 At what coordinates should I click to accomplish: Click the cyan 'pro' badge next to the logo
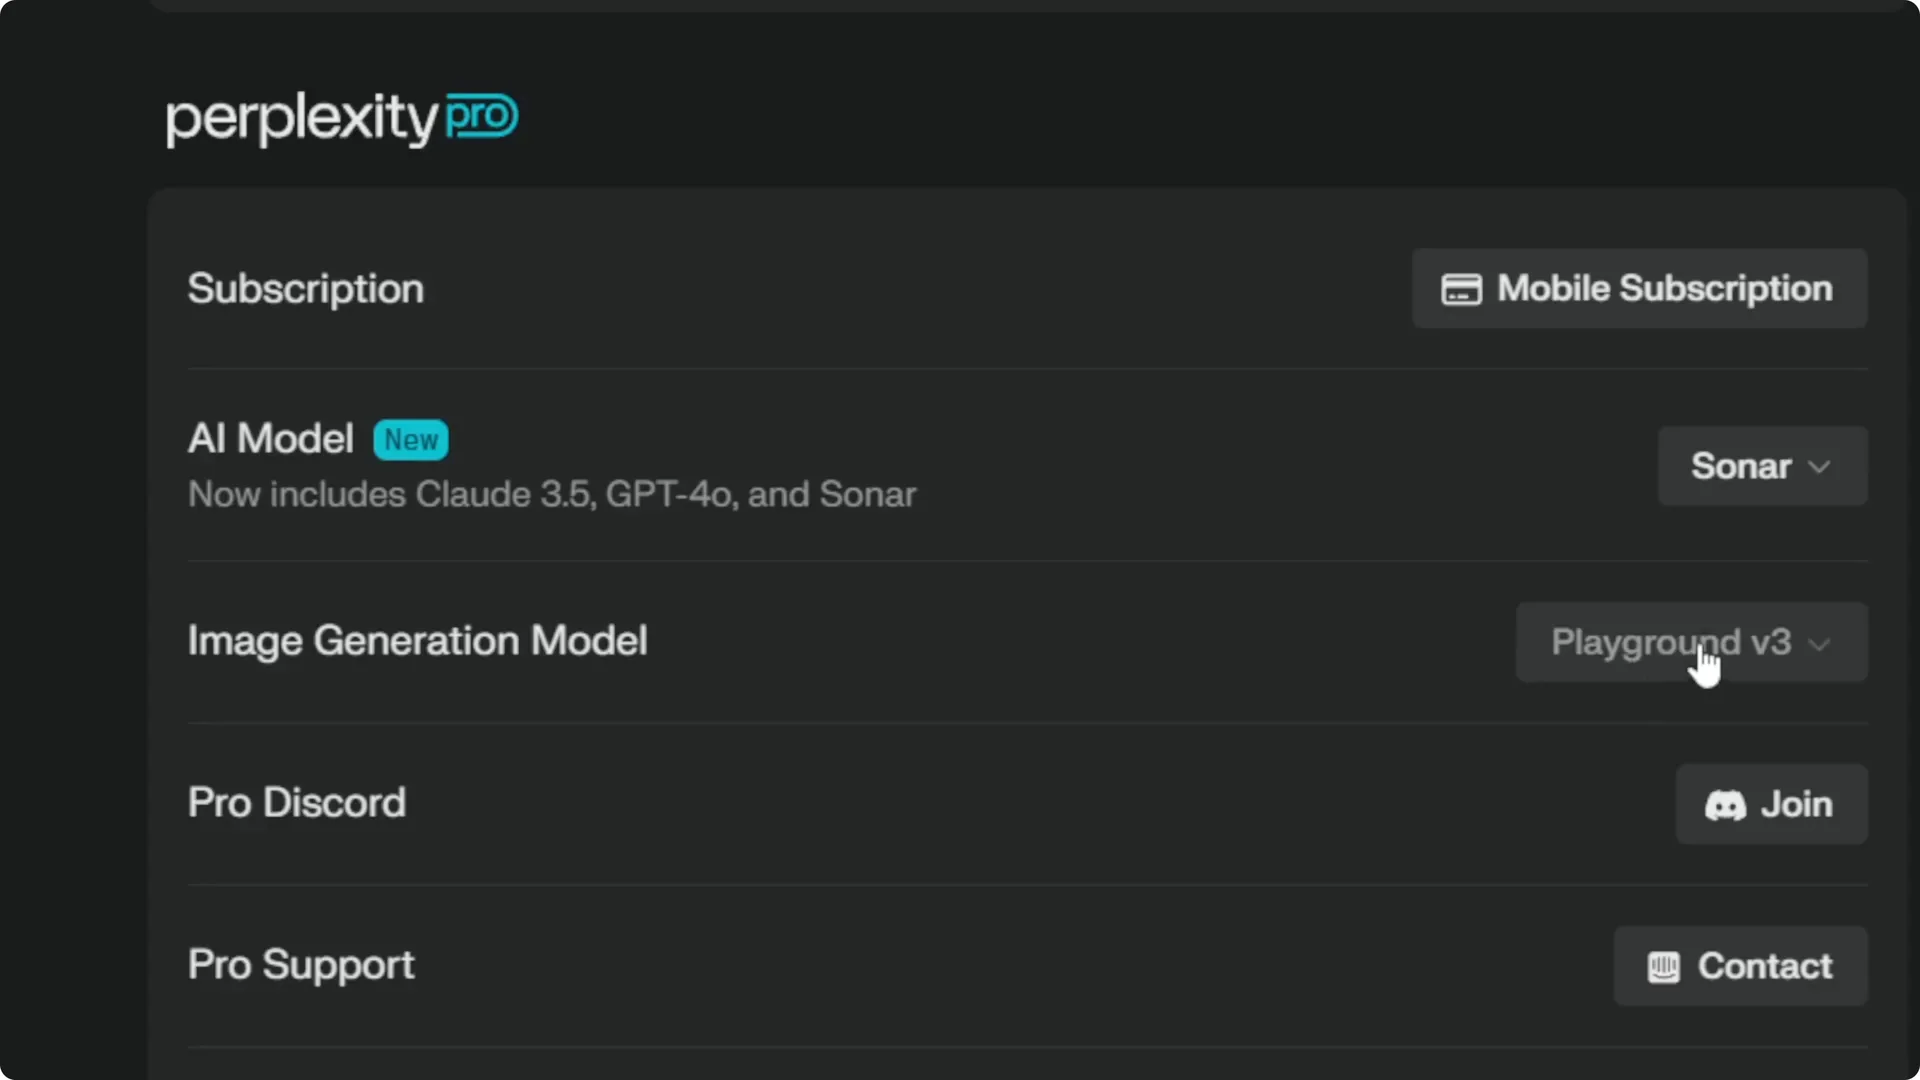click(482, 116)
